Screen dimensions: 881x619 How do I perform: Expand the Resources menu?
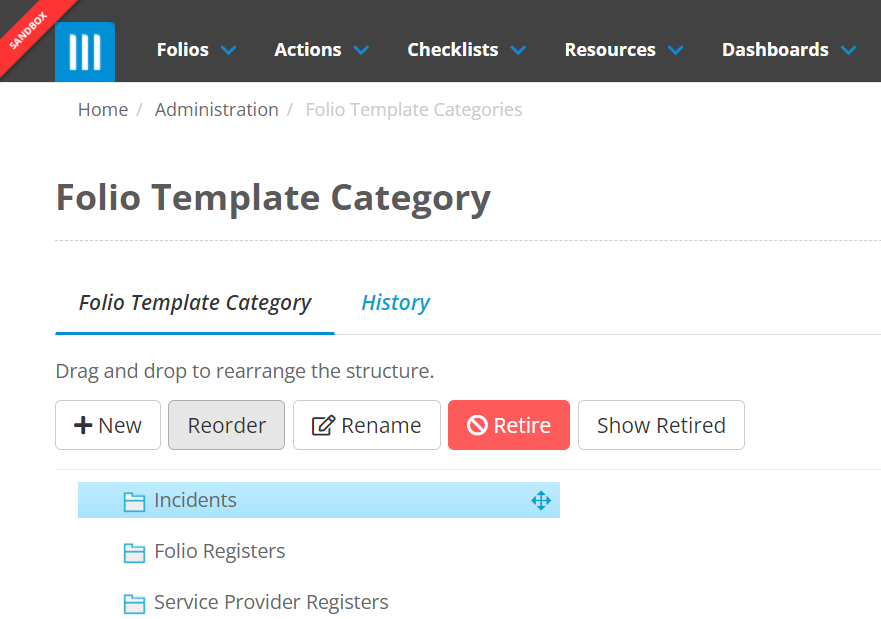pos(623,50)
